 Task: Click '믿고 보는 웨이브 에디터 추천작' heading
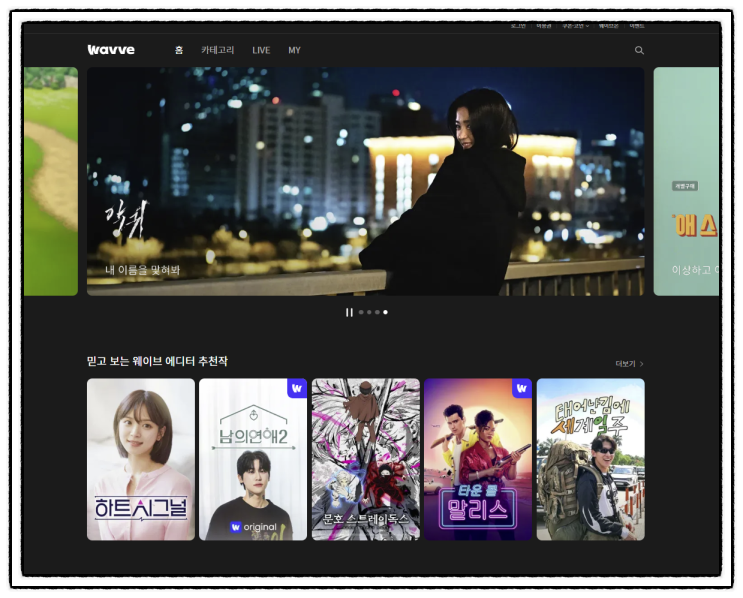157,361
